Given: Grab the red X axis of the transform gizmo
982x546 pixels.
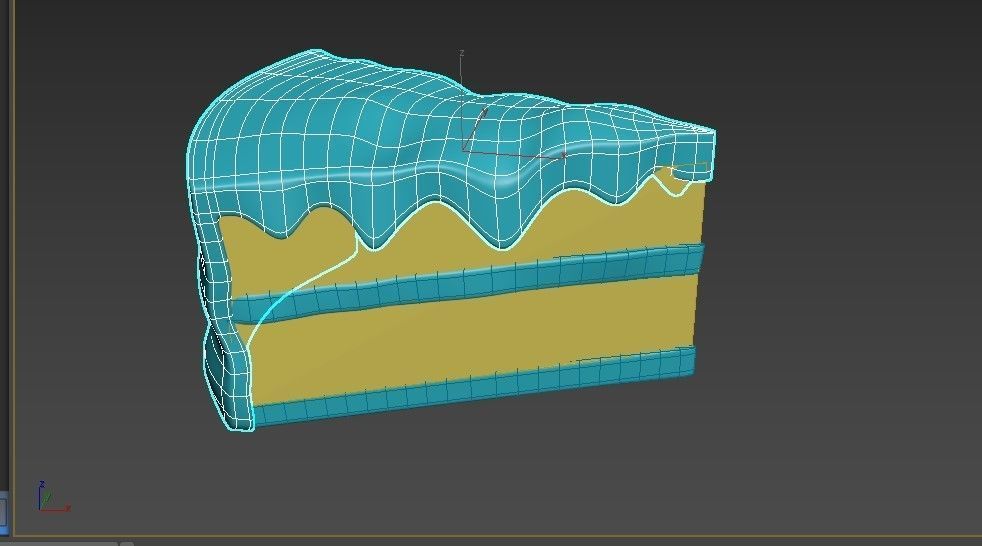Looking at the screenshot, I should [x=514, y=154].
